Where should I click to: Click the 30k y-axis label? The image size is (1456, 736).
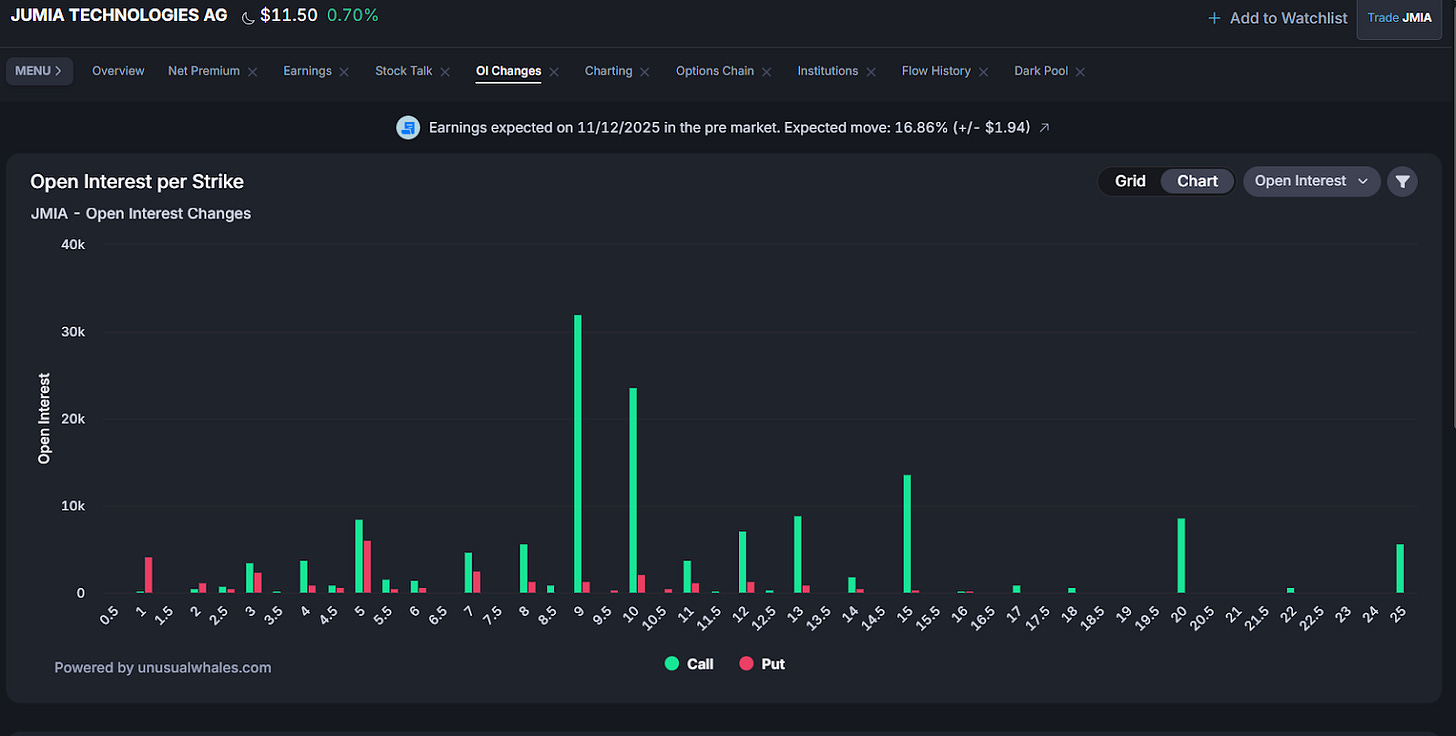coord(74,332)
